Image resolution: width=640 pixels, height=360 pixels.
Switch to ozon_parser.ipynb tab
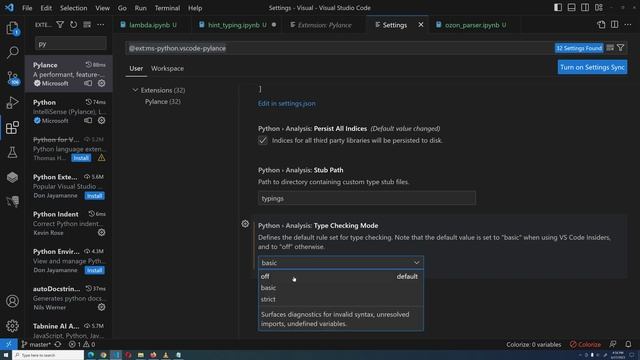point(475,25)
